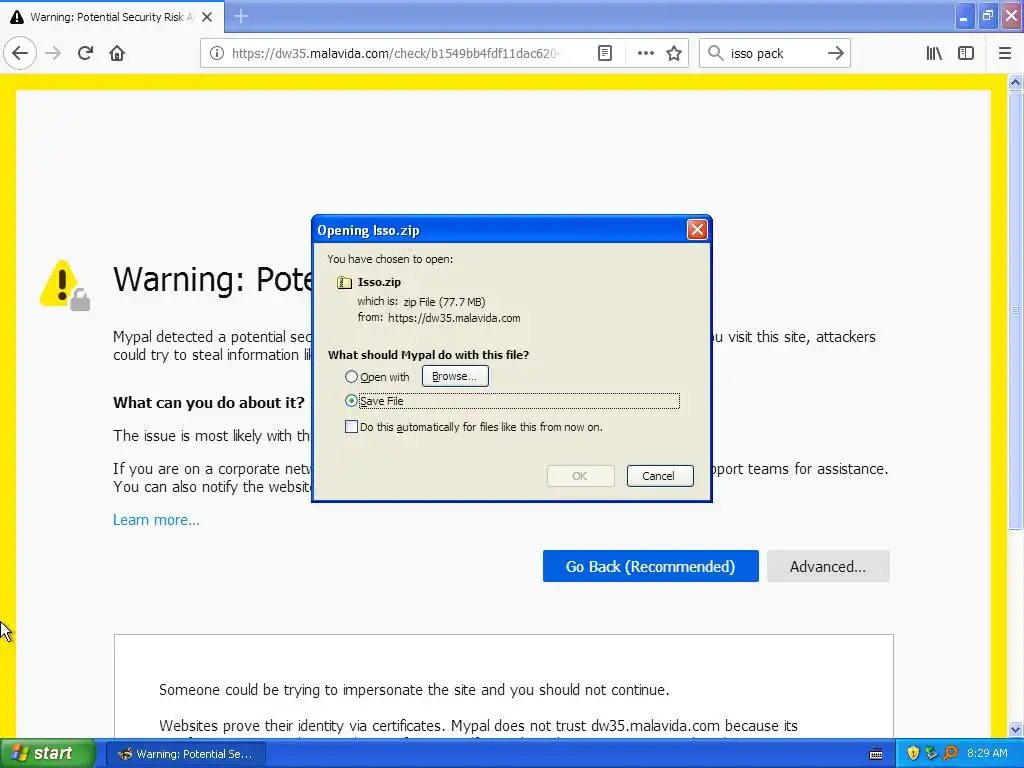
Task: Open the Windows start menu
Action: 47,754
